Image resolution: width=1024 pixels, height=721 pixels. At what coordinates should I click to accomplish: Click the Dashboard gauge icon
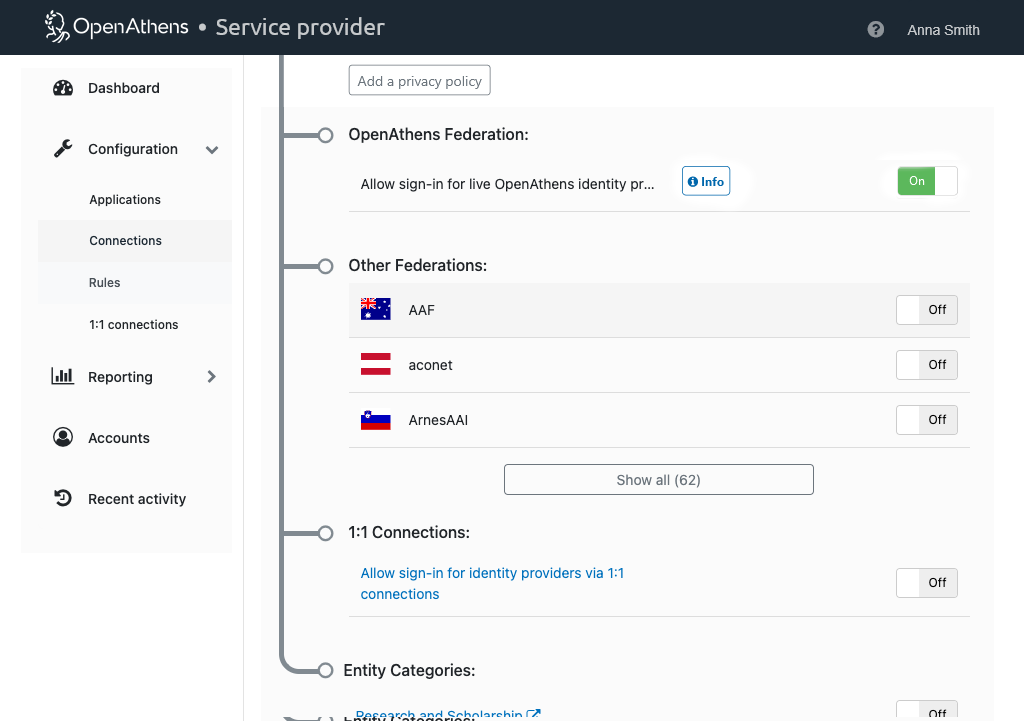pyautogui.click(x=63, y=88)
